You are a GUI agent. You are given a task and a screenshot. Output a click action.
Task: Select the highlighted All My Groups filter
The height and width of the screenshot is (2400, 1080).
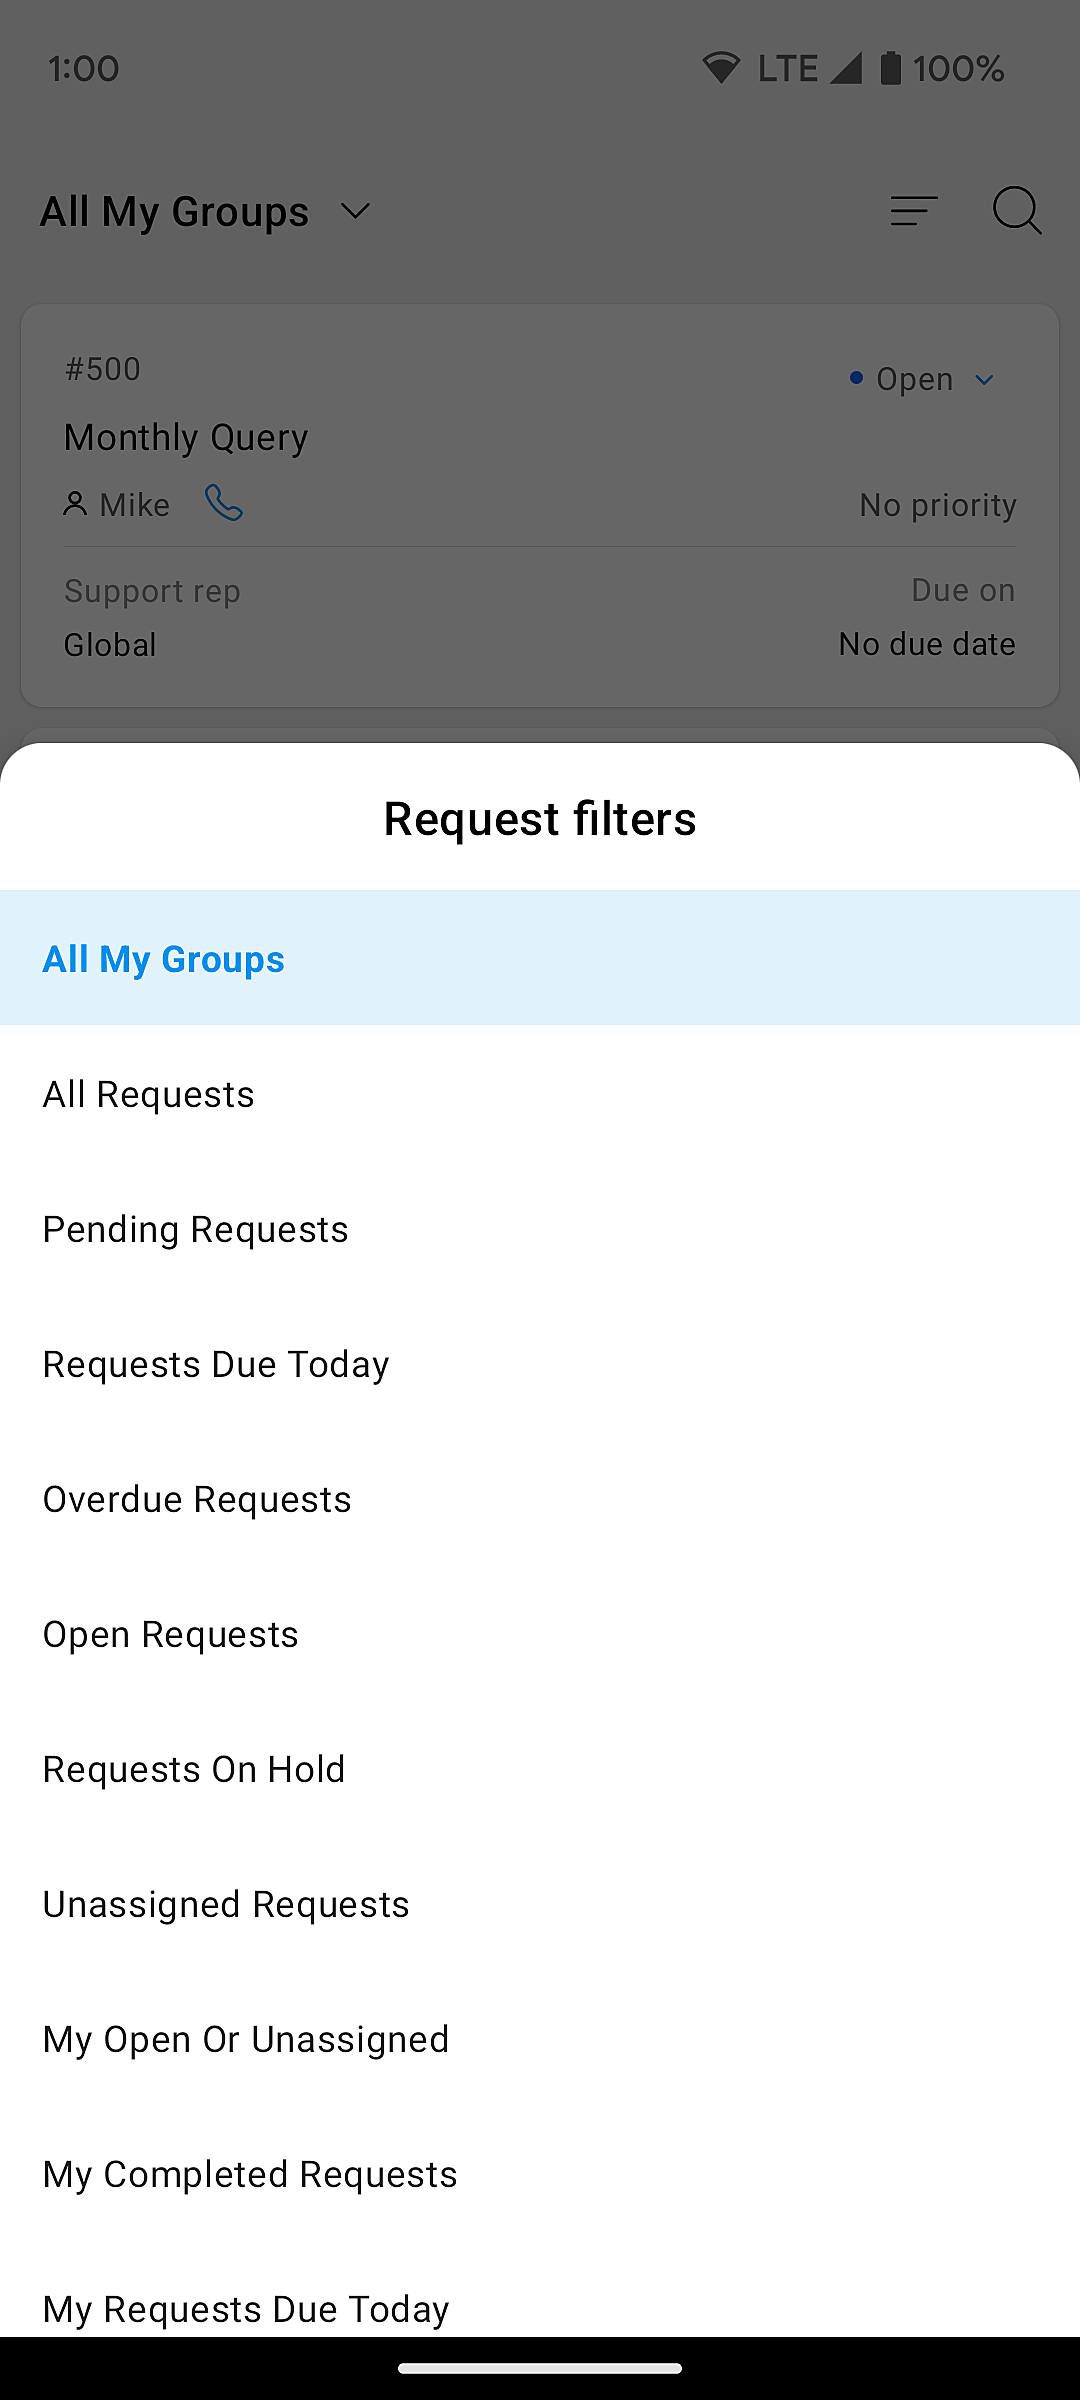click(x=164, y=959)
